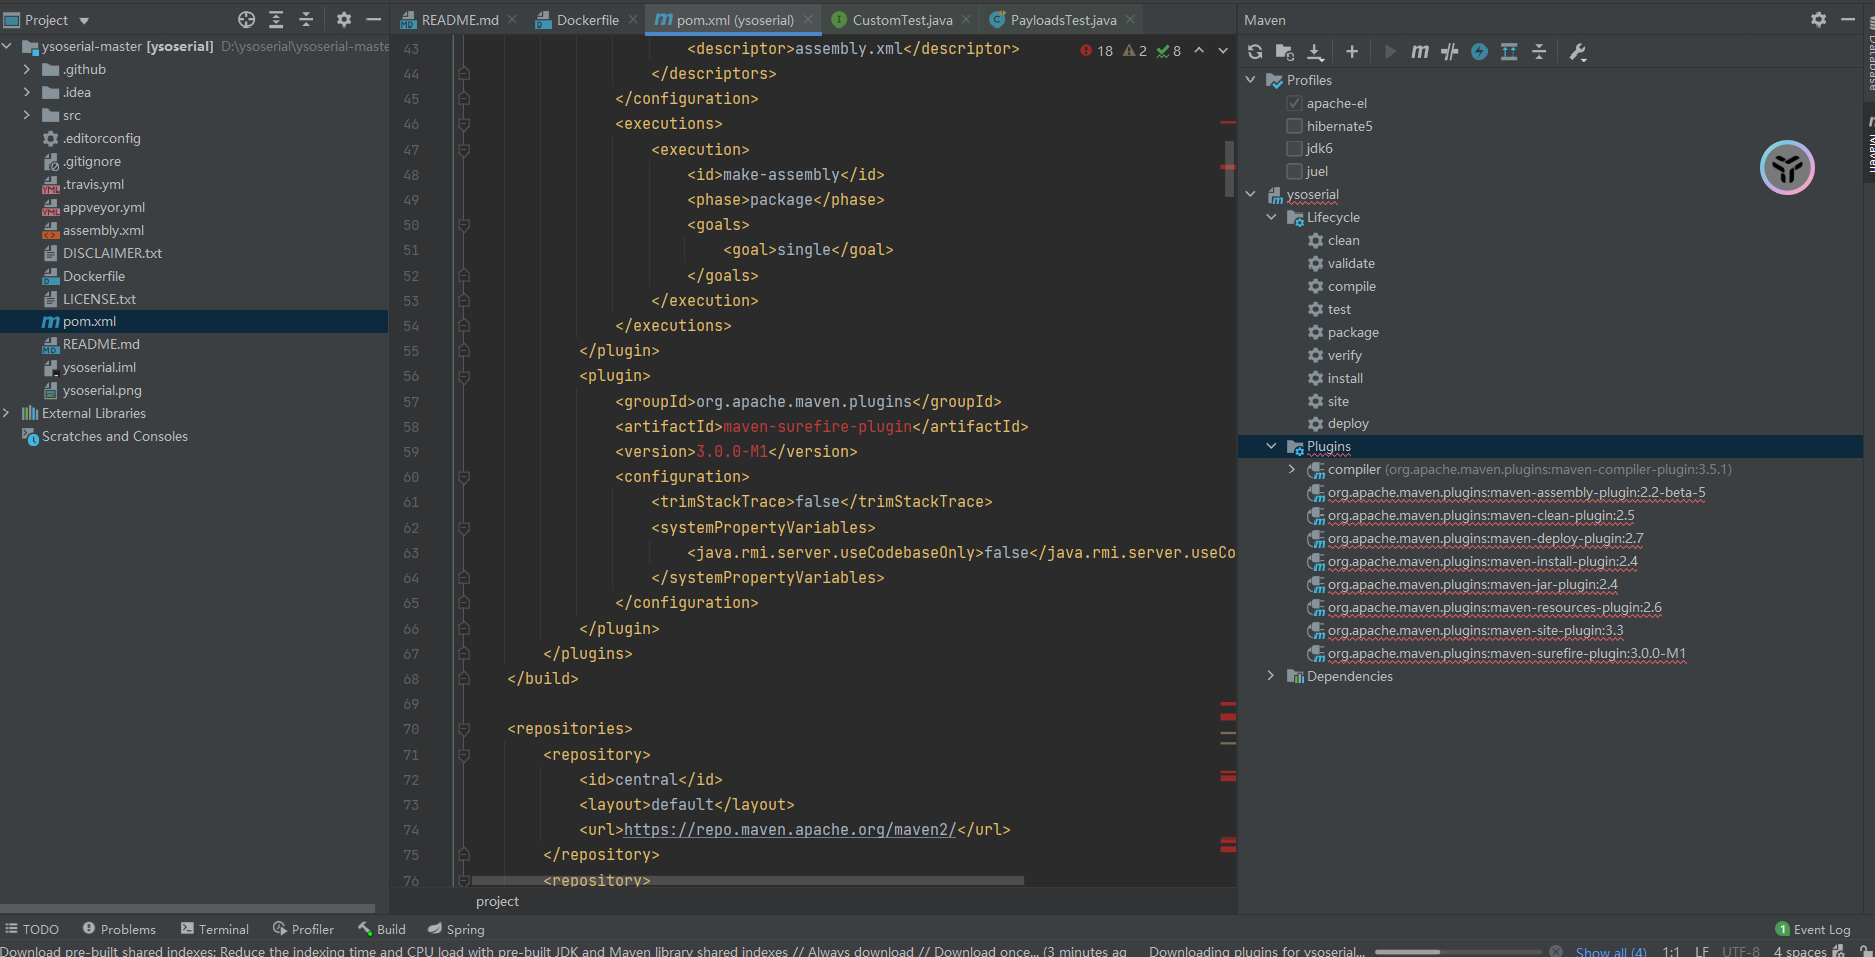Cancel the downloading plugins progress task
Image resolution: width=1875 pixels, height=957 pixels.
coord(1556,951)
